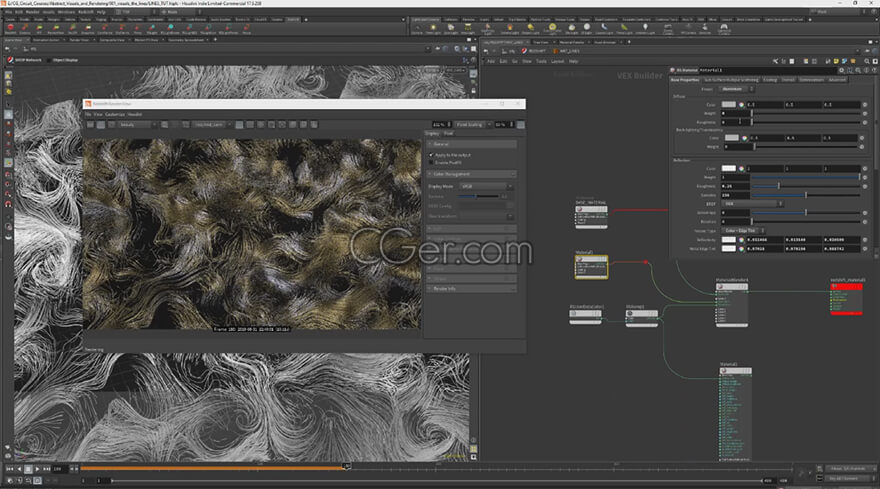Open the Fresnel Type dropdown

[x=743, y=231]
